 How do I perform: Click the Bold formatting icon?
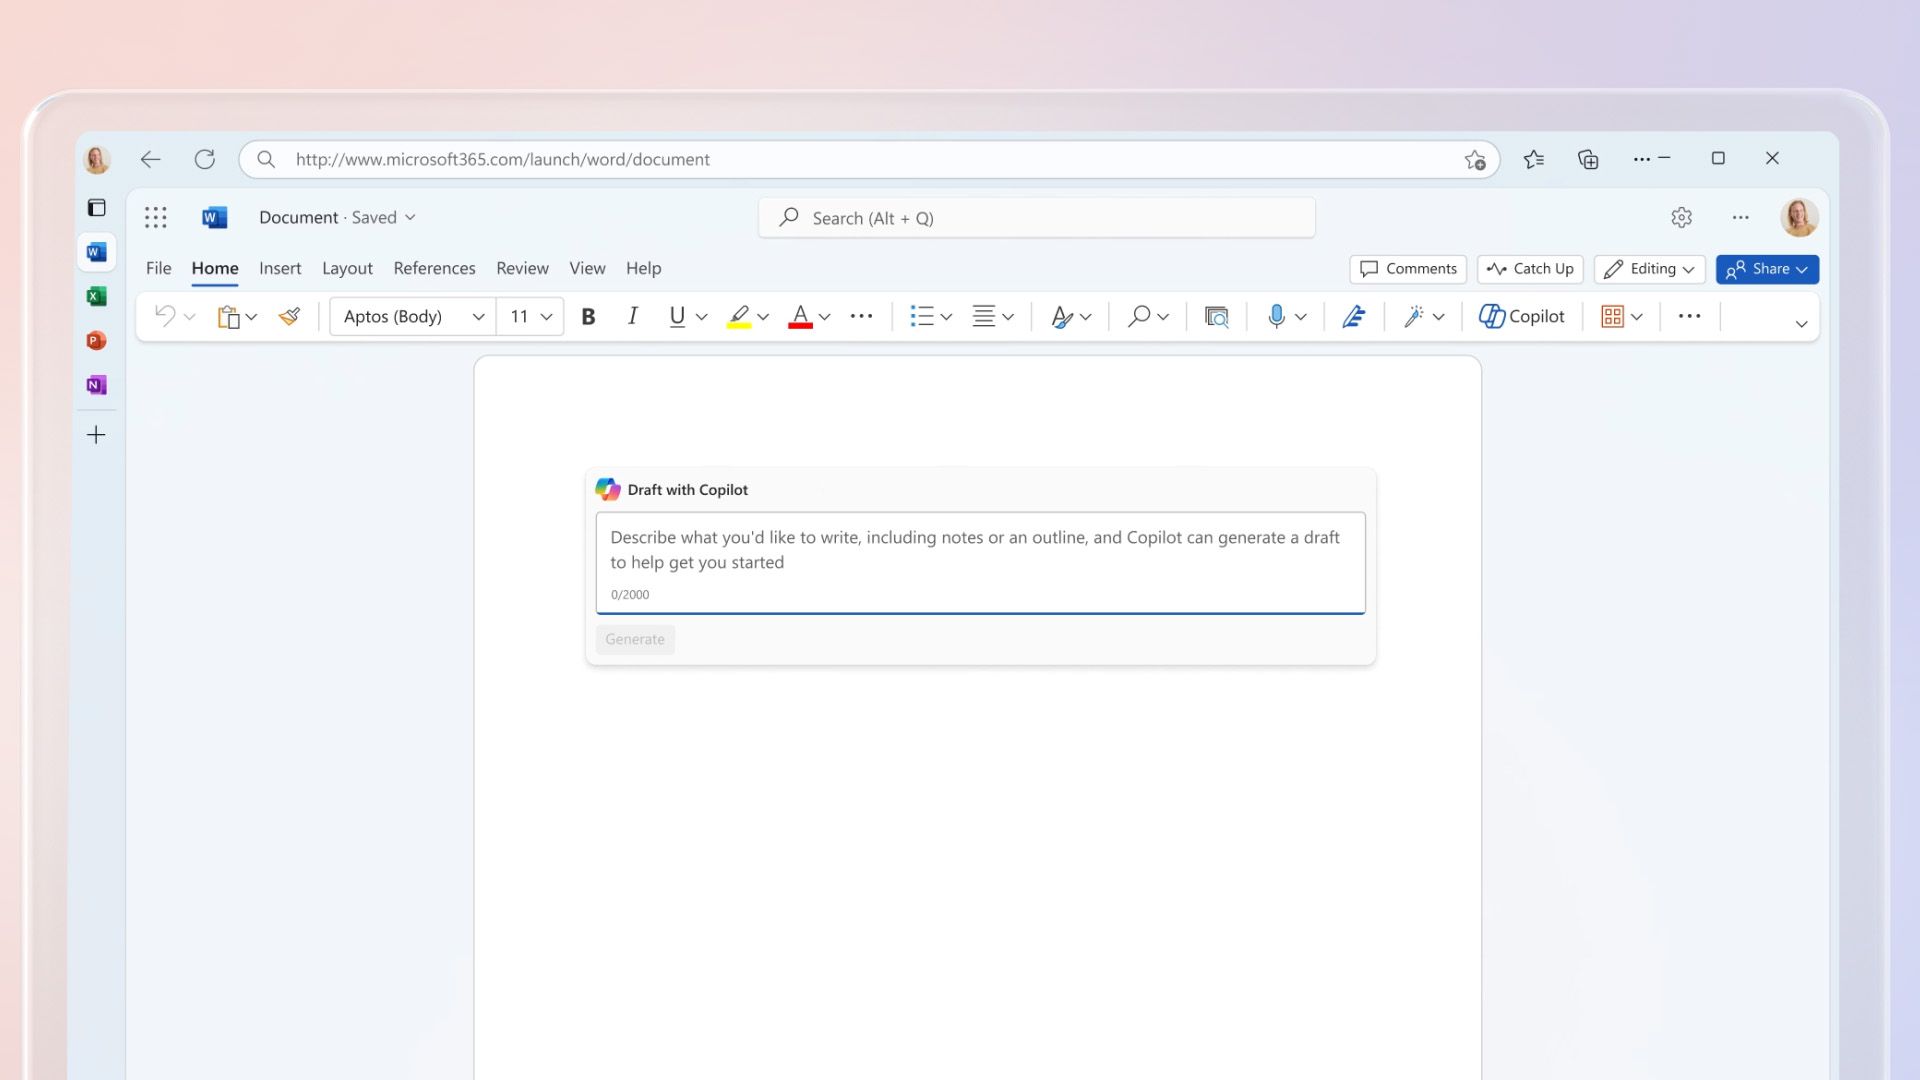click(588, 315)
